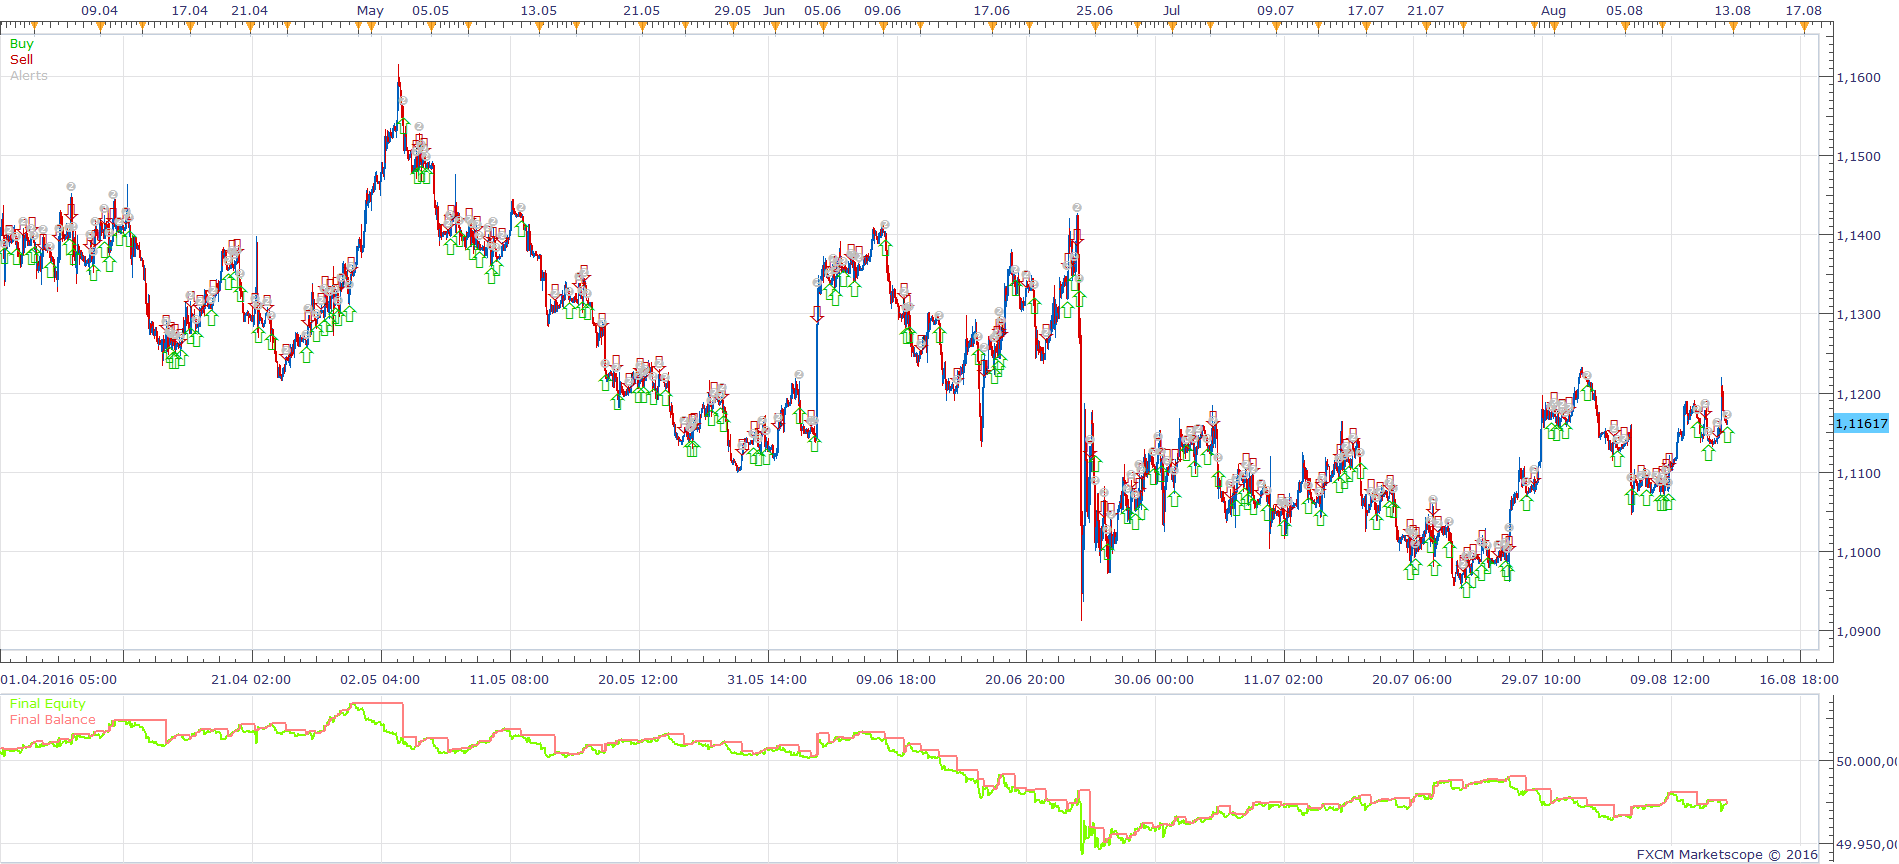This screenshot has width=1899, height=864.
Task: Select the orange marker below 13.08
Action: [1733, 28]
